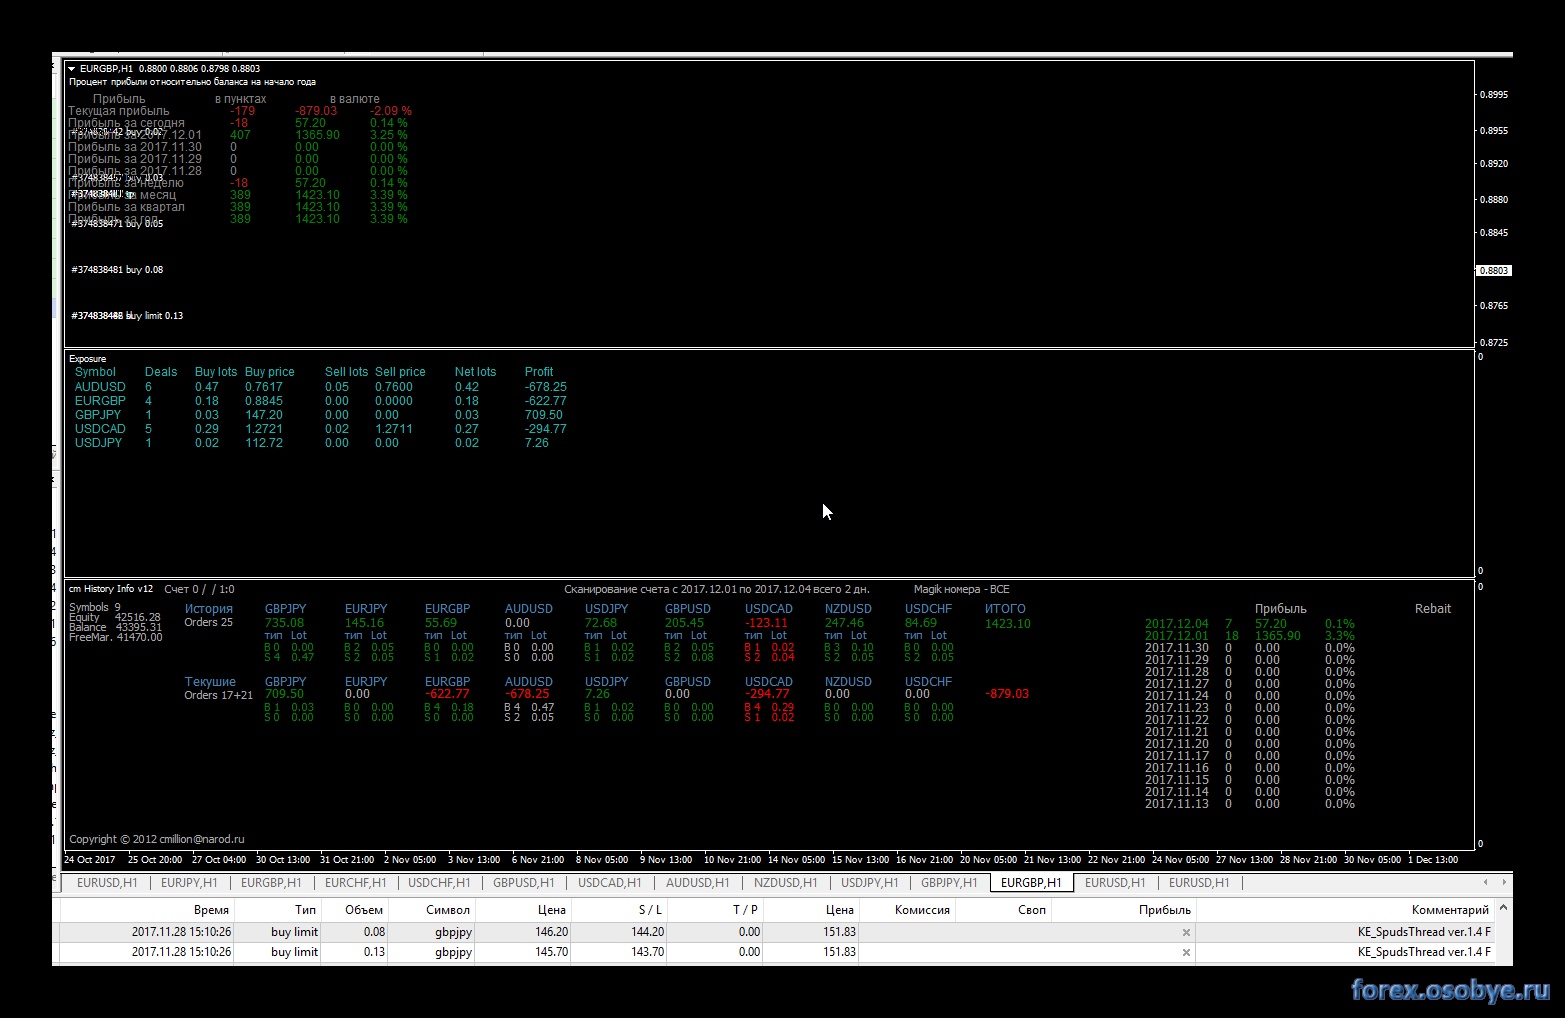This screenshot has height=1018, width=1565.
Task: Click the Equity value 42516.28
Action: point(138,618)
